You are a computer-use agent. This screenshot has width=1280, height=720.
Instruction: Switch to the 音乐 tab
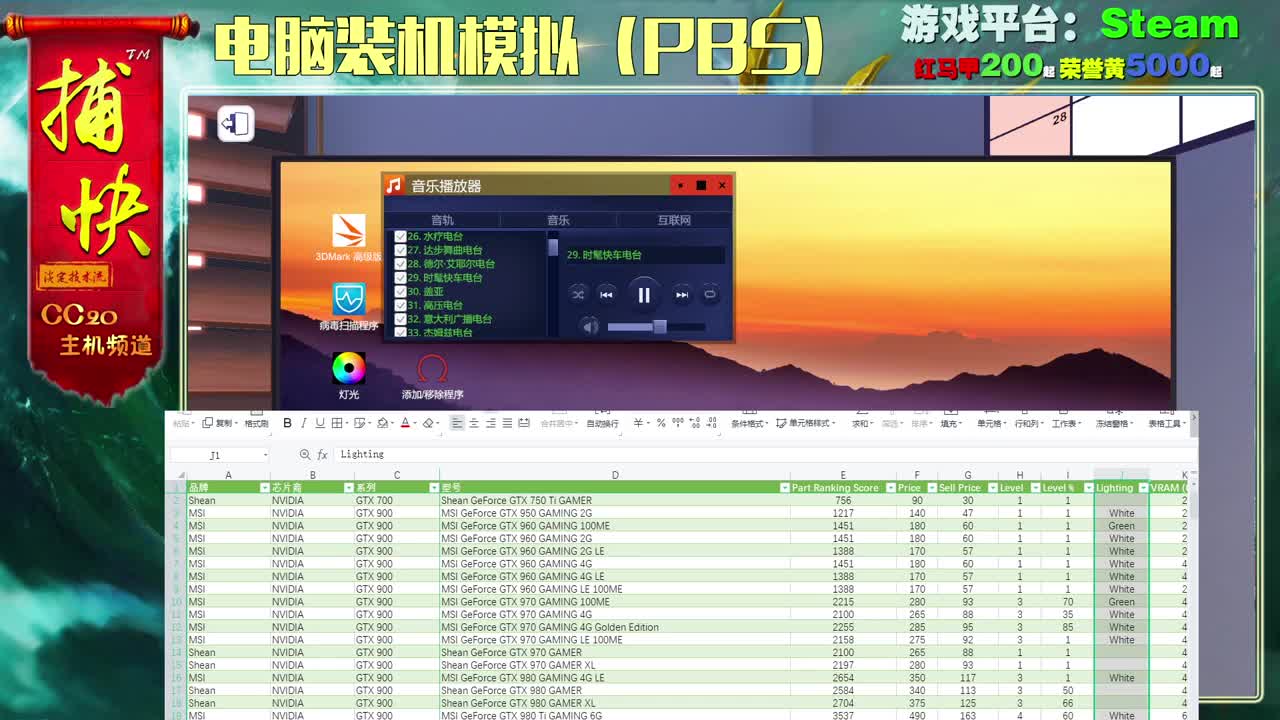(558, 220)
